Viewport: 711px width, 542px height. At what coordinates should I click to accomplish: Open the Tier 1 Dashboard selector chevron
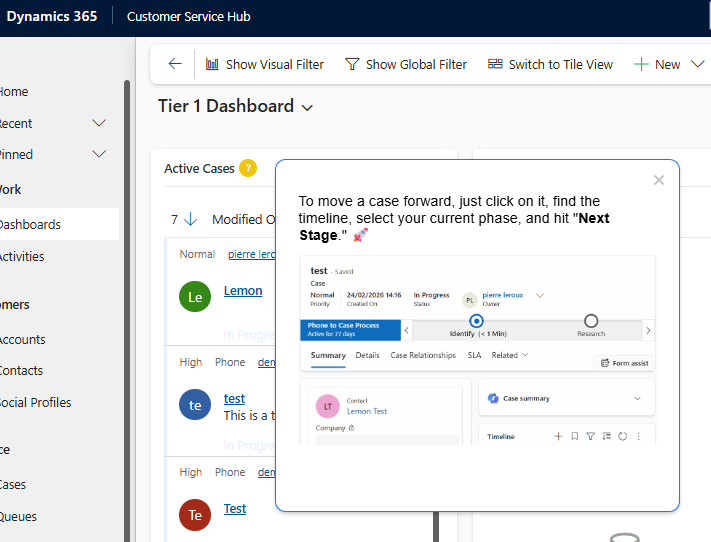pos(307,108)
